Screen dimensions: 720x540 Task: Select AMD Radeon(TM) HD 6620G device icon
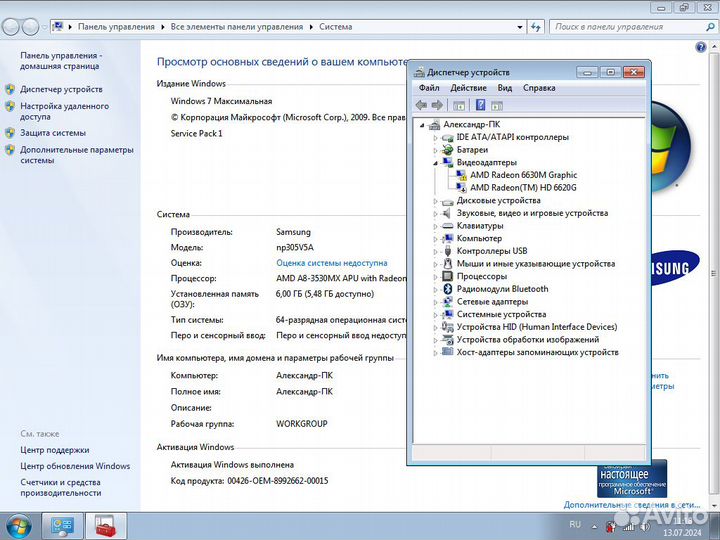pyautogui.click(x=461, y=187)
